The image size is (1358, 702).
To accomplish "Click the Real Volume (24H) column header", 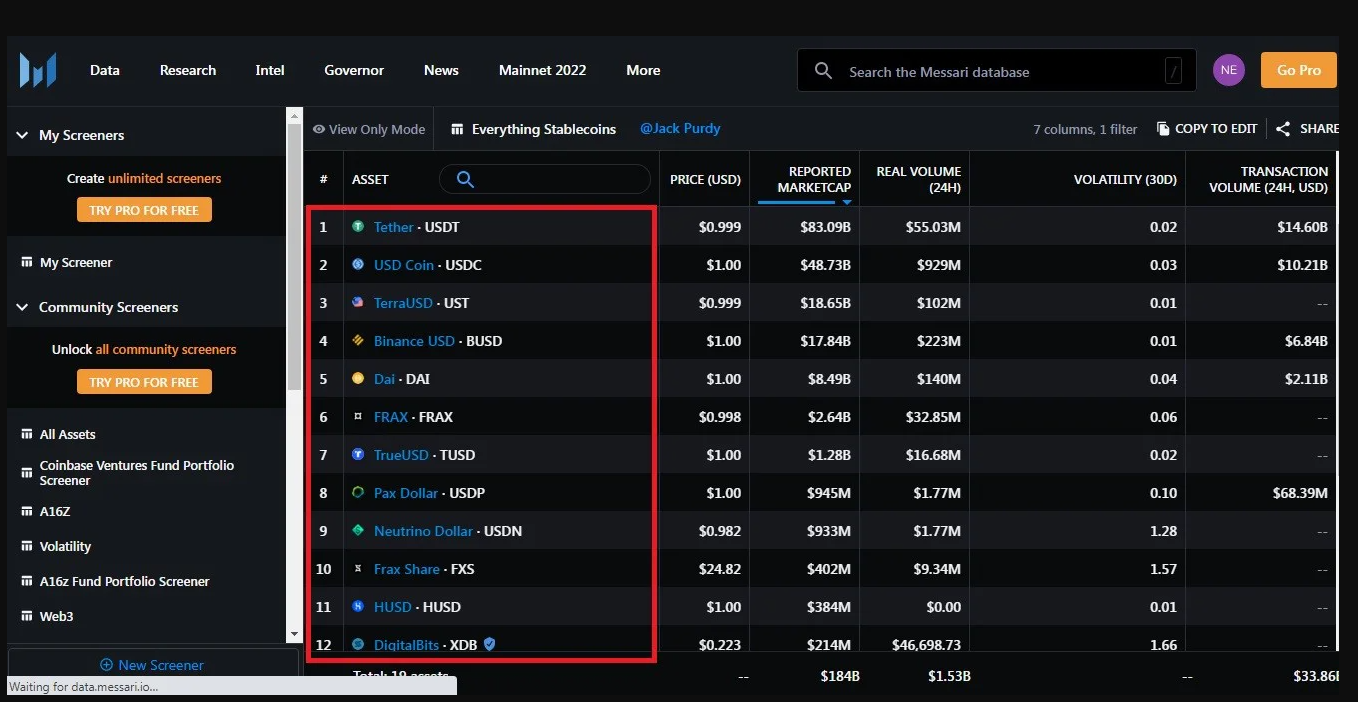I will click(x=919, y=179).
